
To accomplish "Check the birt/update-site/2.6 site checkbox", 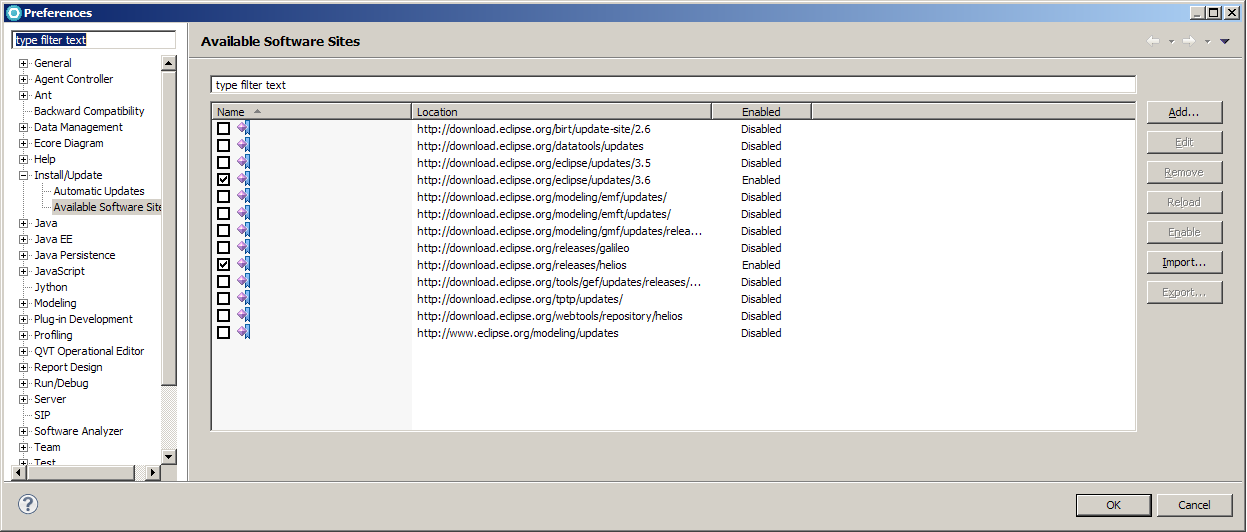I will pos(223,128).
